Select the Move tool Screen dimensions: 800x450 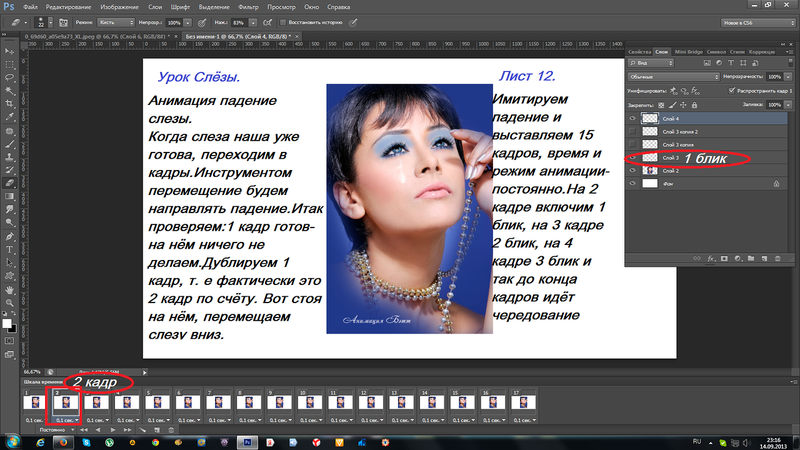click(9, 52)
